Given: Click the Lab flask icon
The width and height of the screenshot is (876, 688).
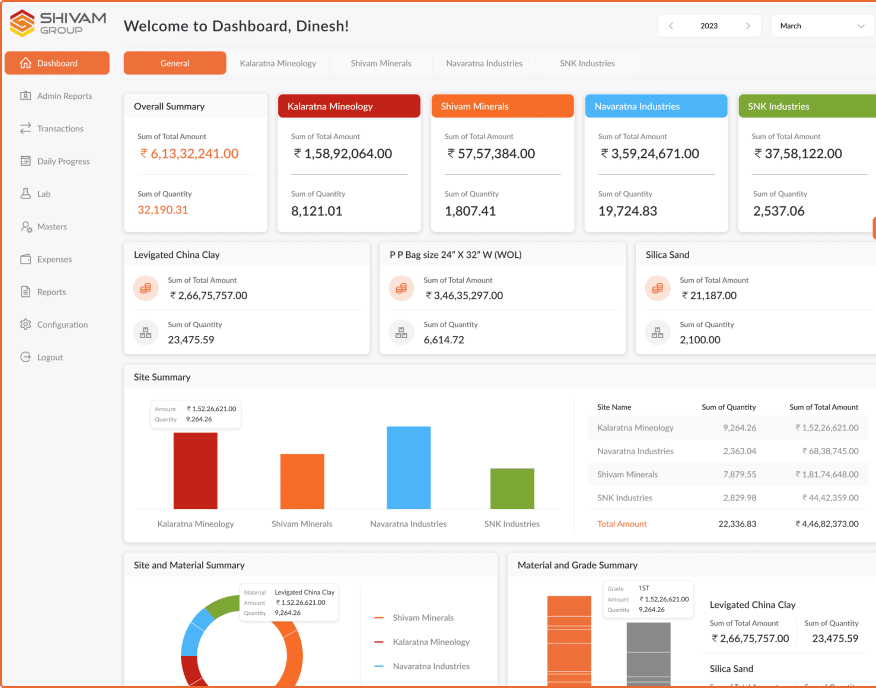Looking at the screenshot, I should (26, 194).
